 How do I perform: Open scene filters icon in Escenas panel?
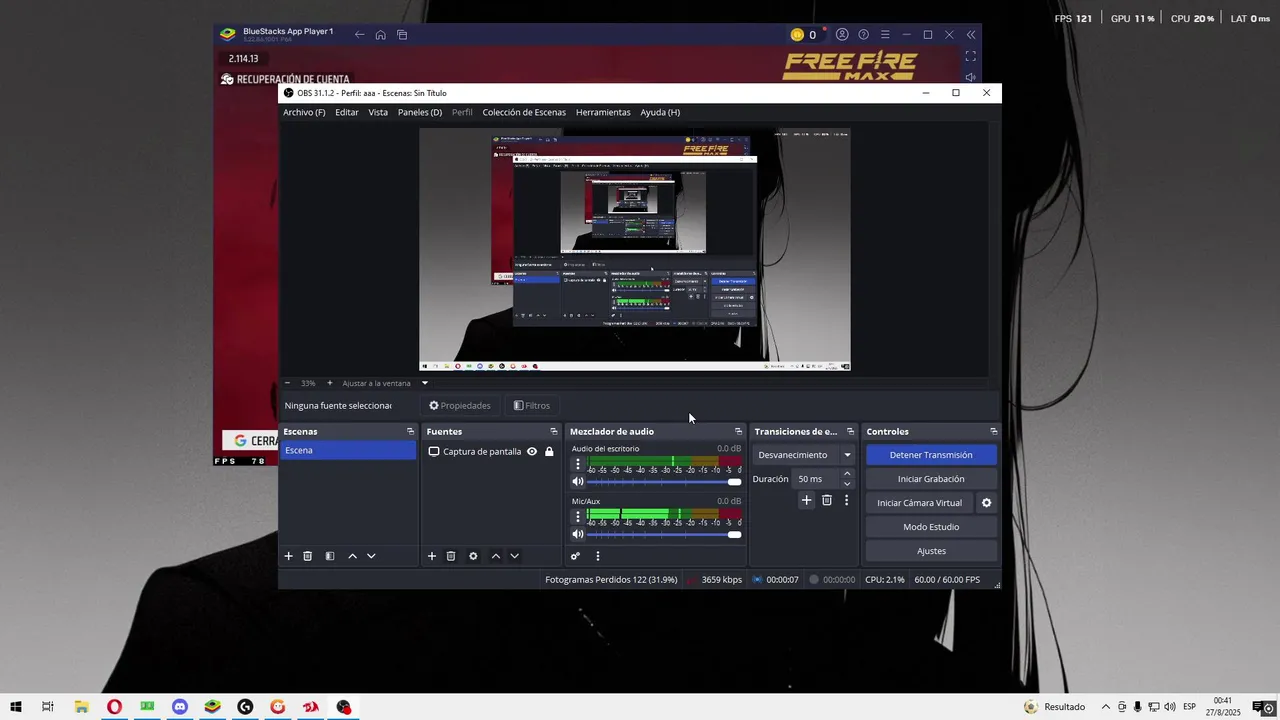point(330,556)
